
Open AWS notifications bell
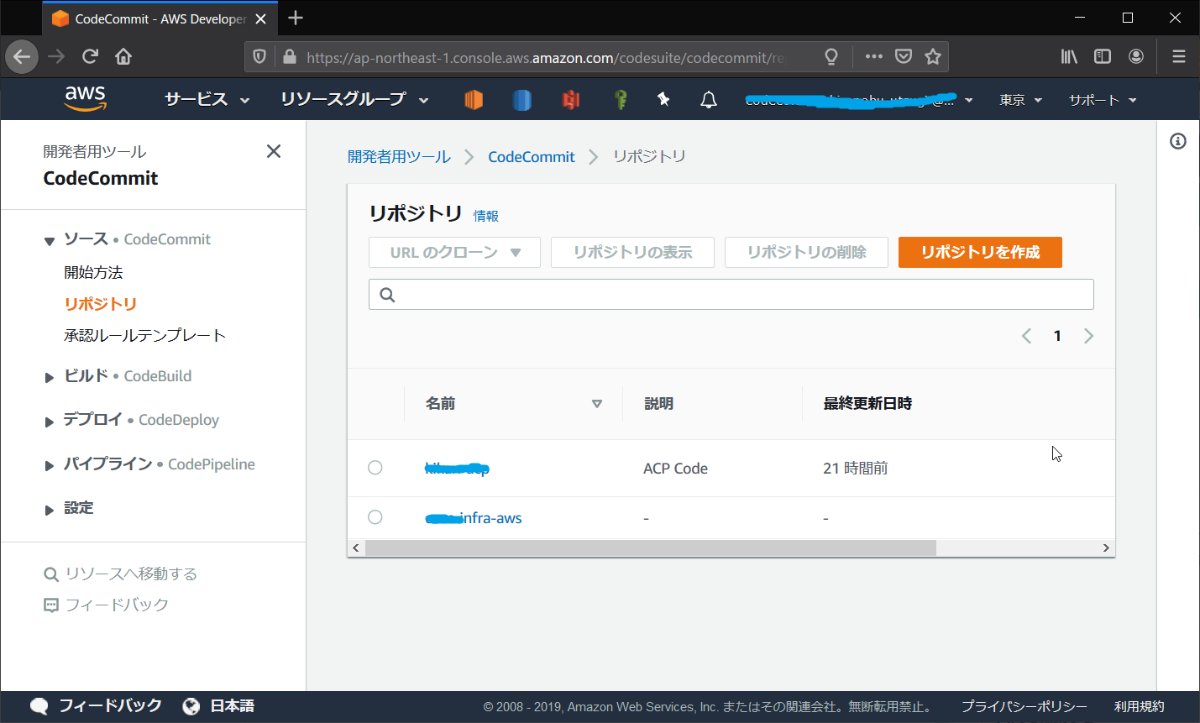tap(709, 99)
